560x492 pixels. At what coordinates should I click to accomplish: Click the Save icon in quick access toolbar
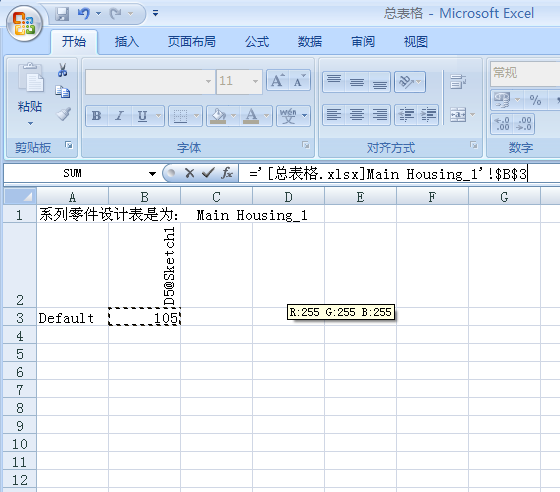tap(62, 14)
